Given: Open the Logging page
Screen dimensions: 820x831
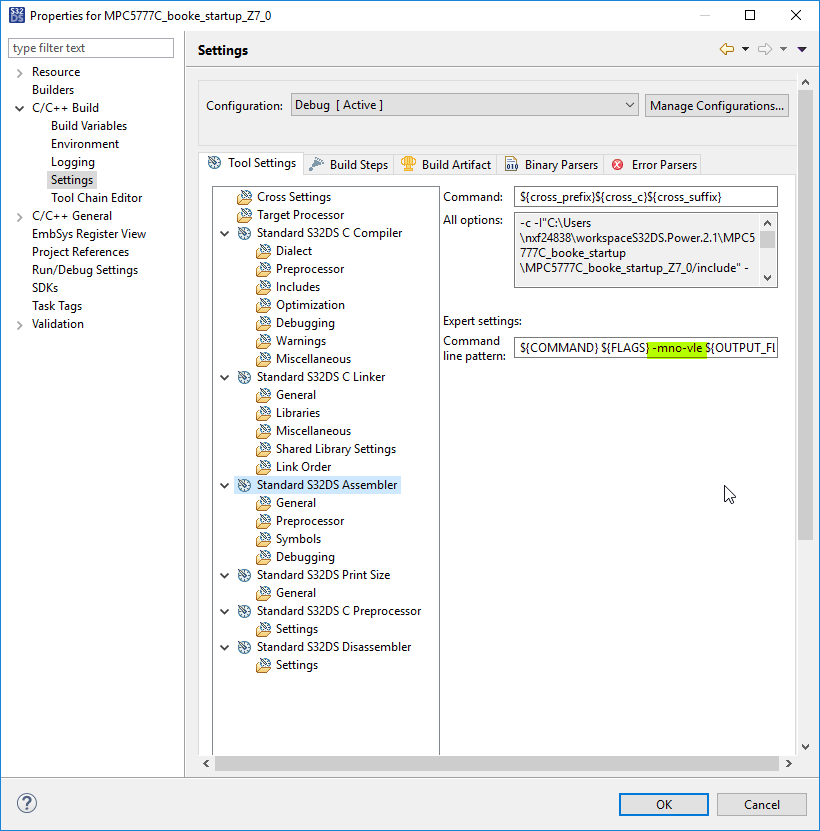Looking at the screenshot, I should pos(73,162).
